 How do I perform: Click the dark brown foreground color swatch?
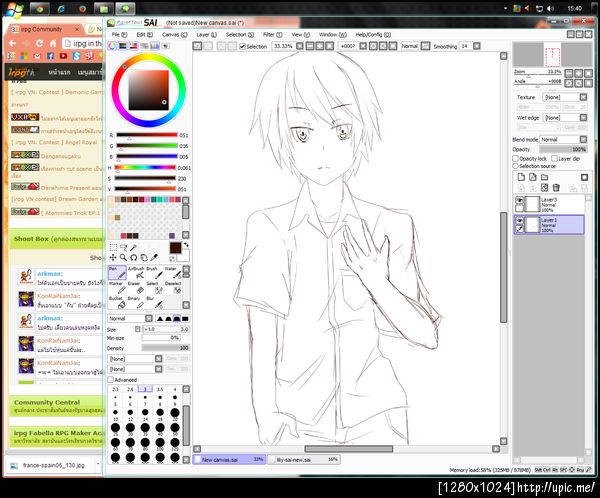coord(175,248)
